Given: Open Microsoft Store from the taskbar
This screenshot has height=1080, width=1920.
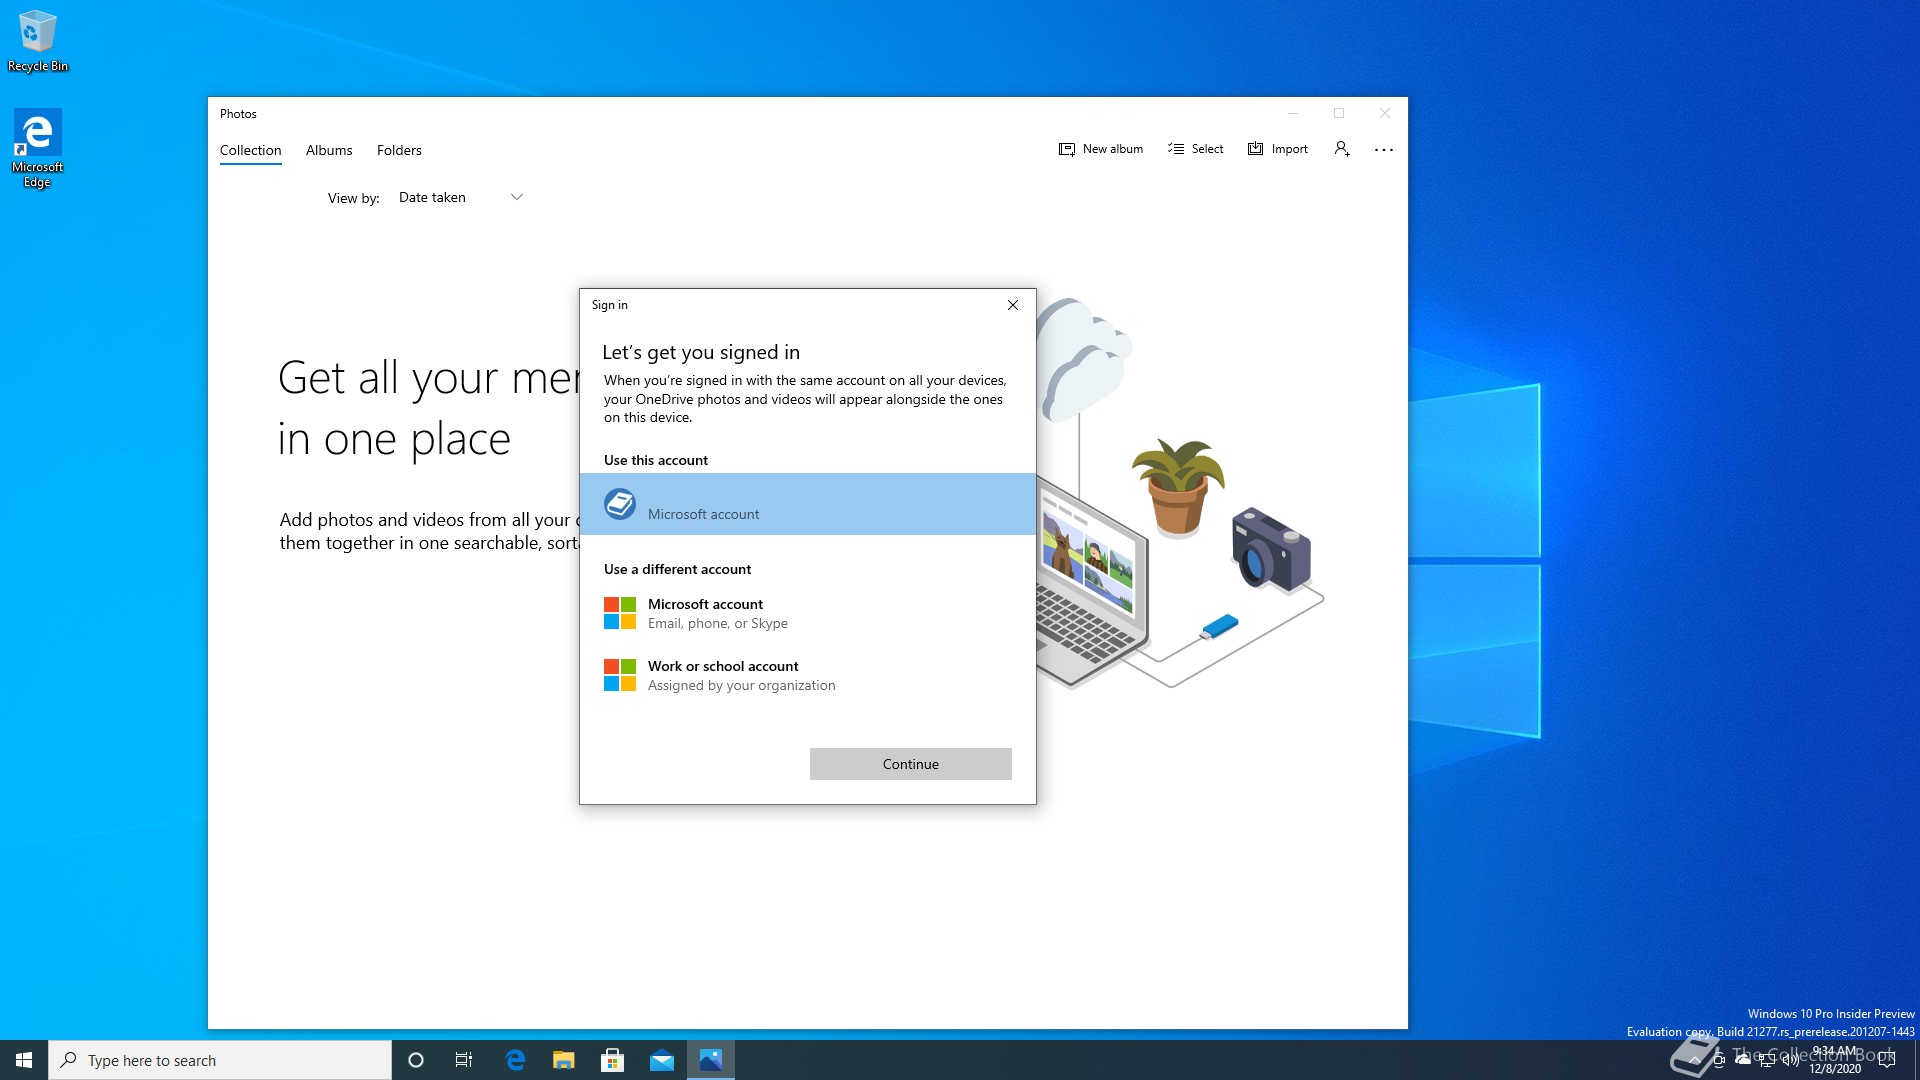Looking at the screenshot, I should (613, 1060).
